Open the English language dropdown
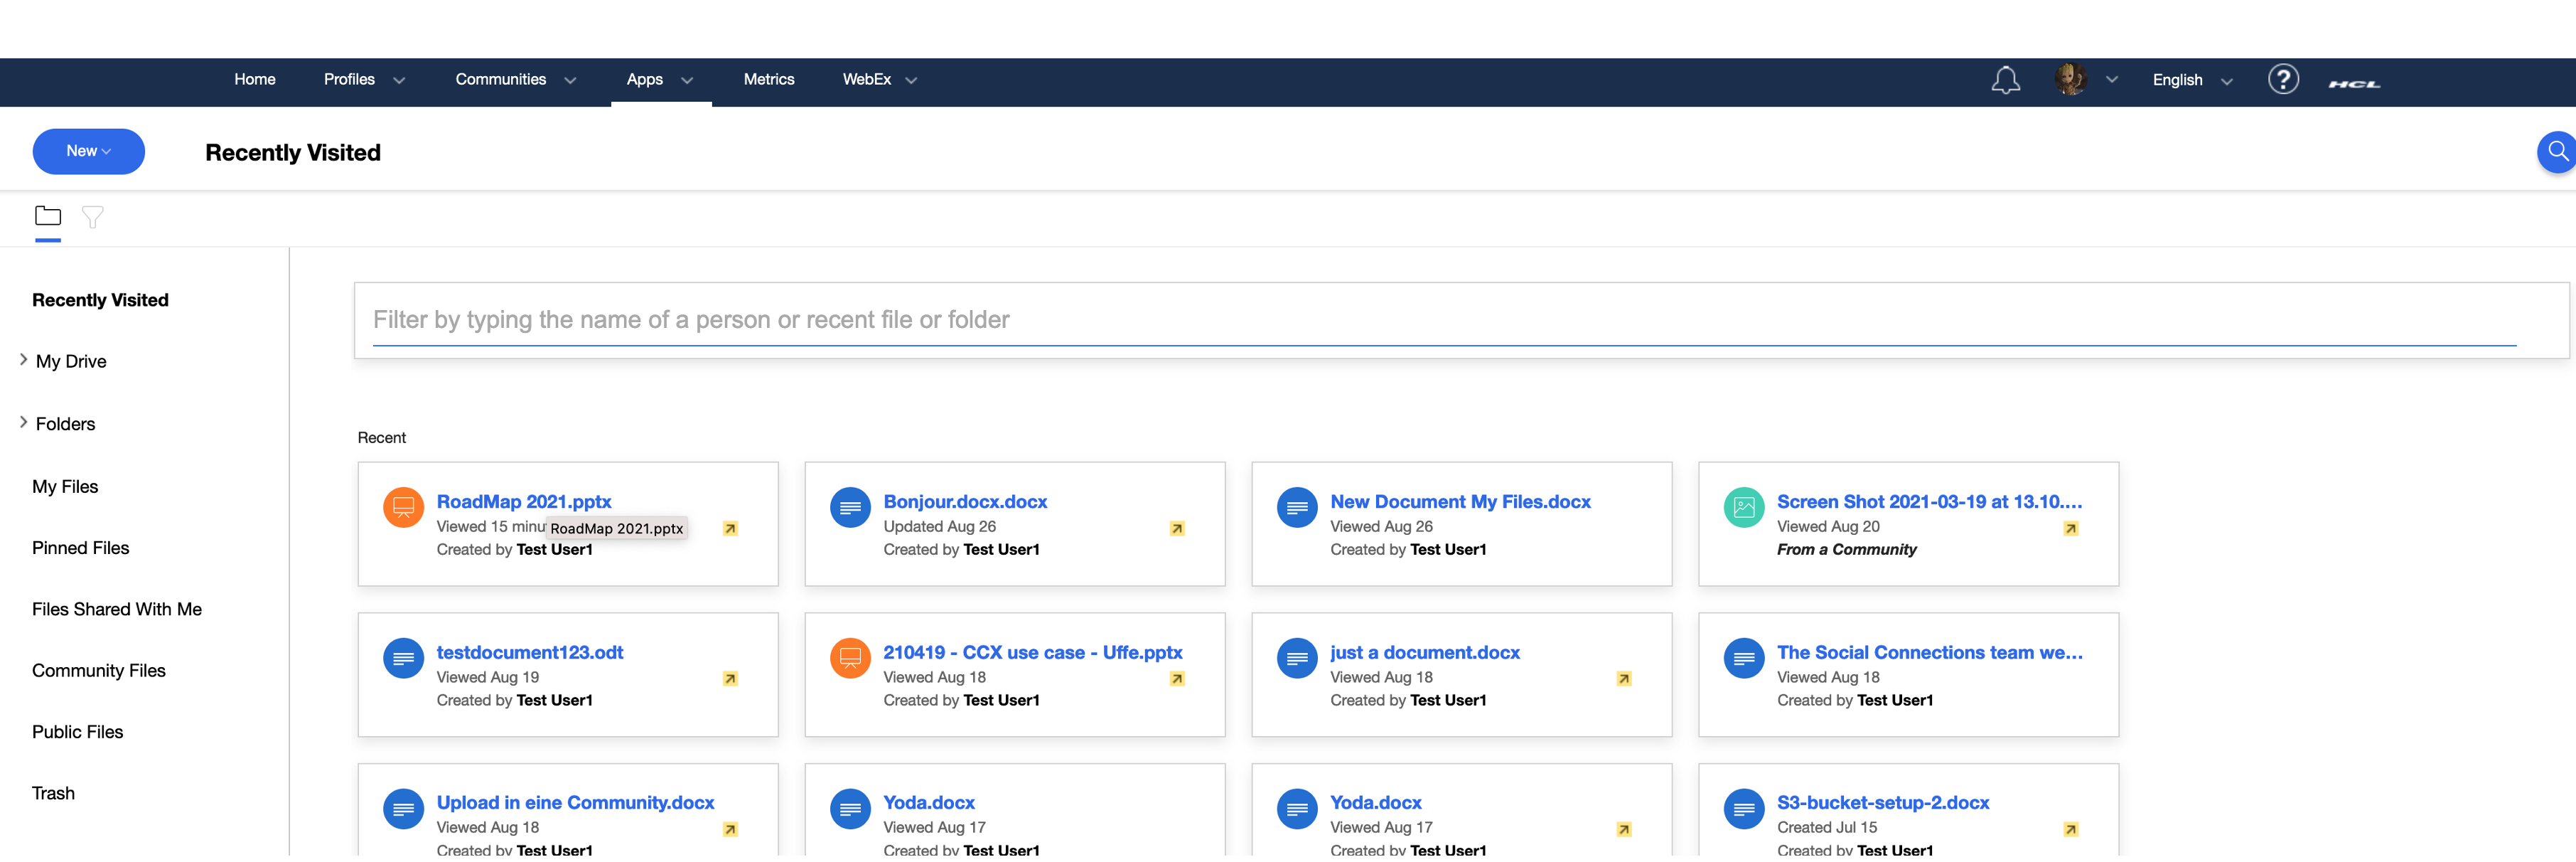This screenshot has width=2576, height=862. pos(2192,80)
